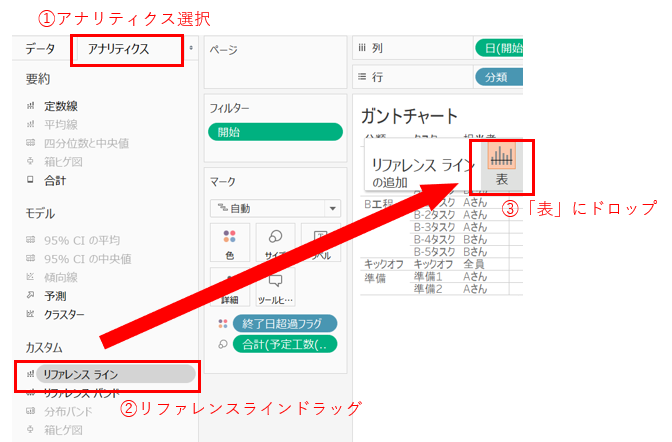Click the B-2タスク row label

click(x=435, y=214)
